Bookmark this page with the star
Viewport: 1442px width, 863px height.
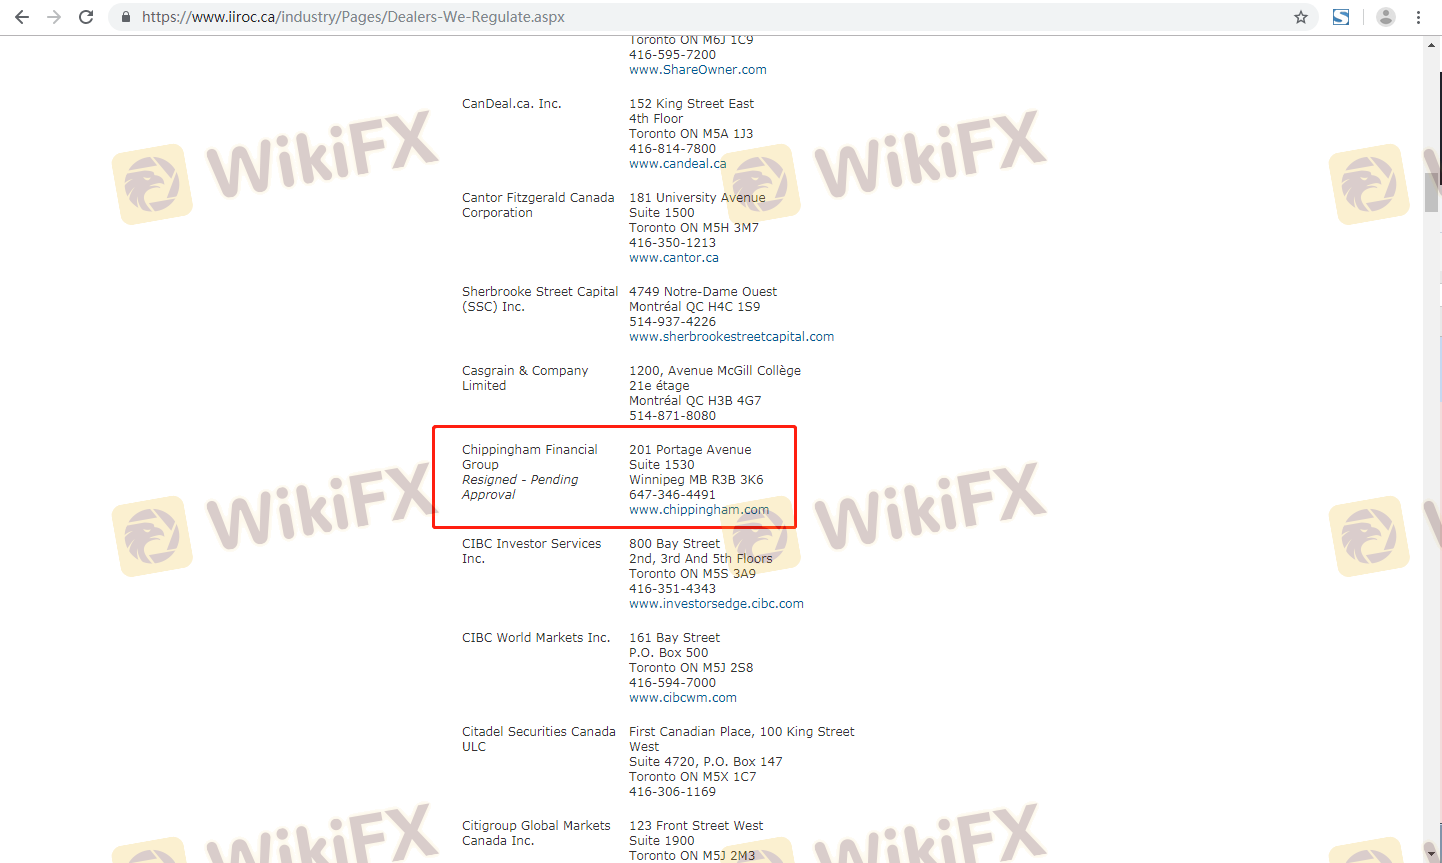[1301, 17]
